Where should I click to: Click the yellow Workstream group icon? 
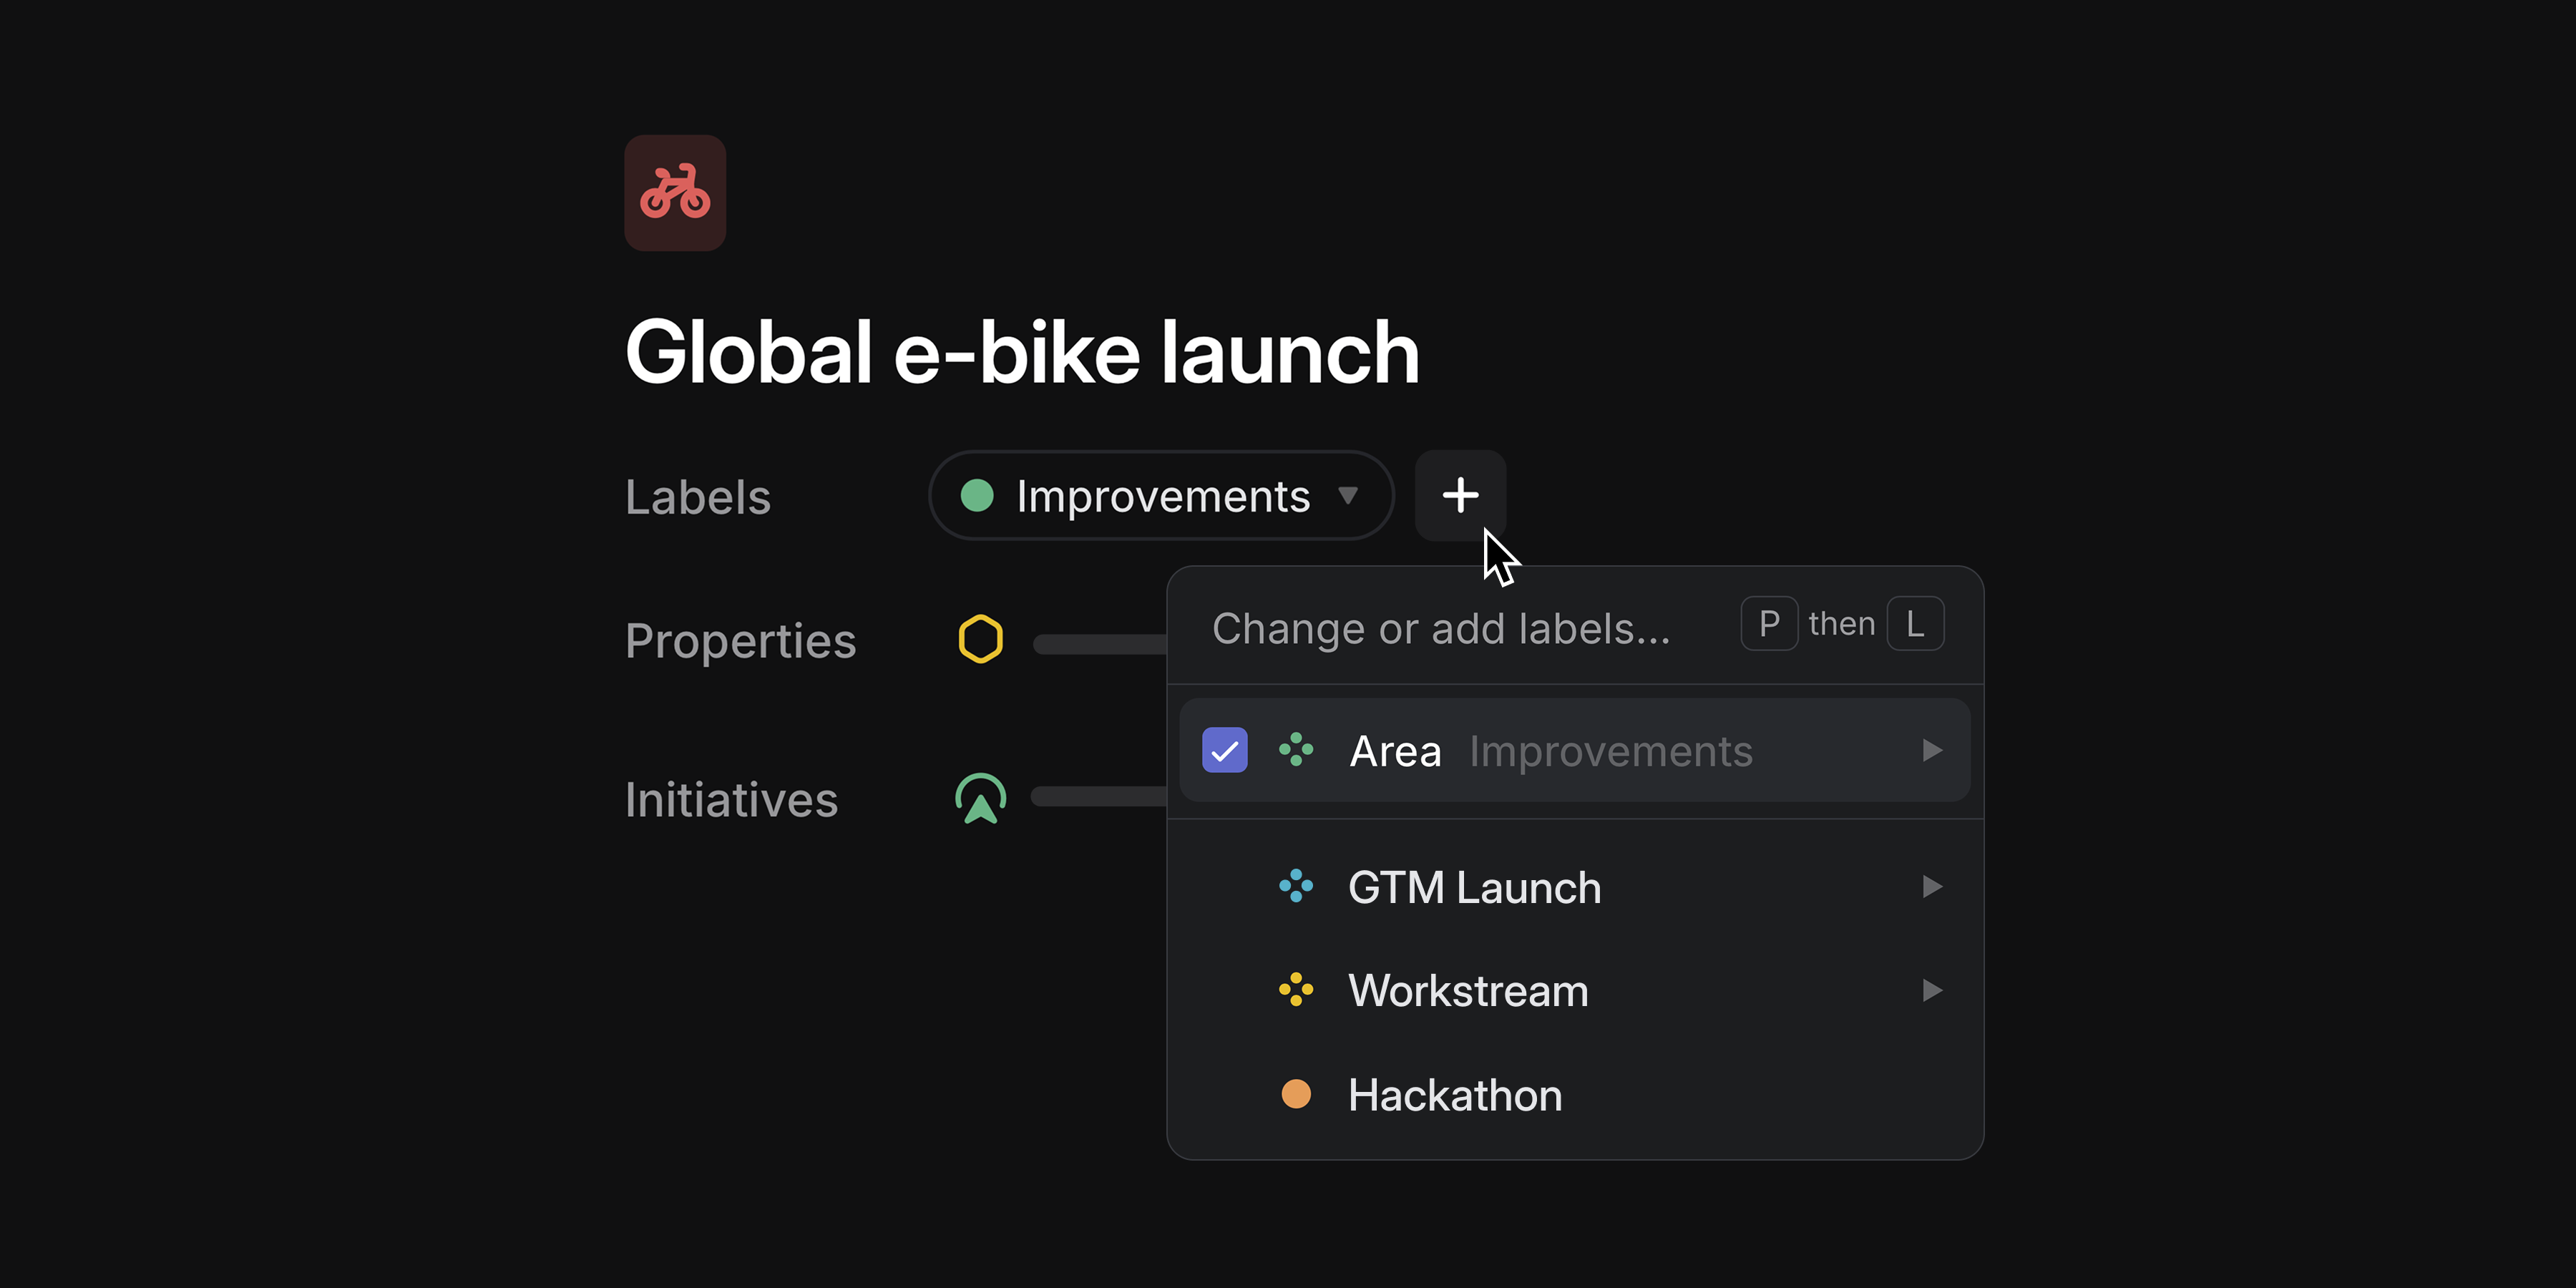(x=1296, y=990)
